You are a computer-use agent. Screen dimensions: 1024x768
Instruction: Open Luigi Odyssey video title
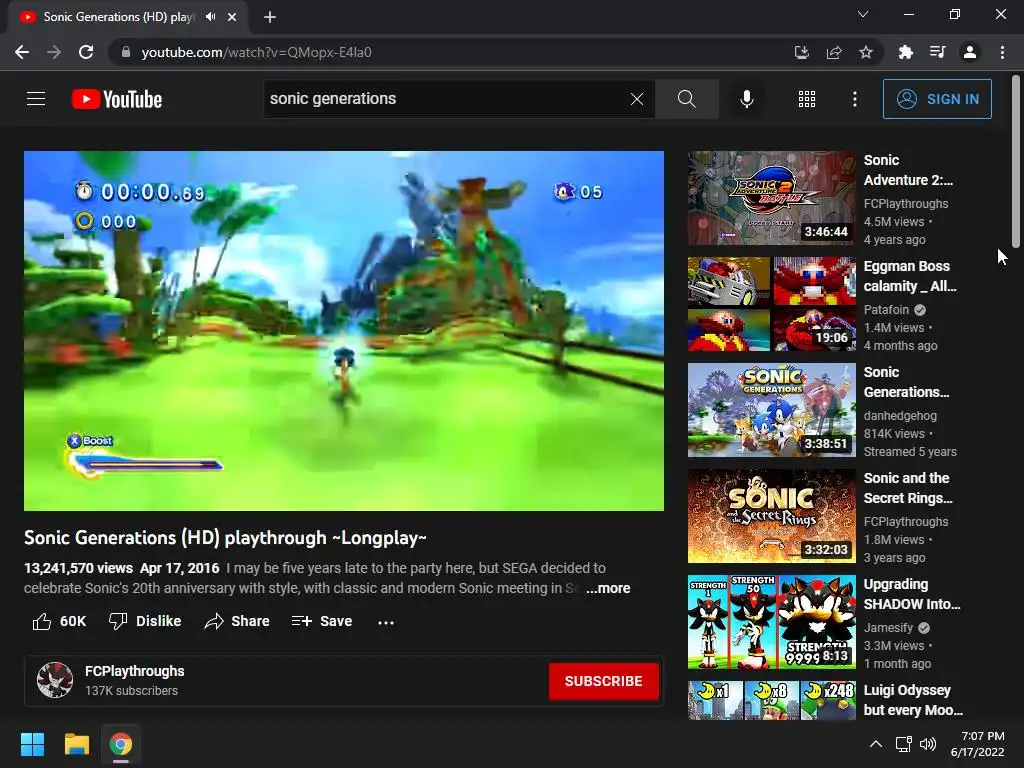pos(913,700)
